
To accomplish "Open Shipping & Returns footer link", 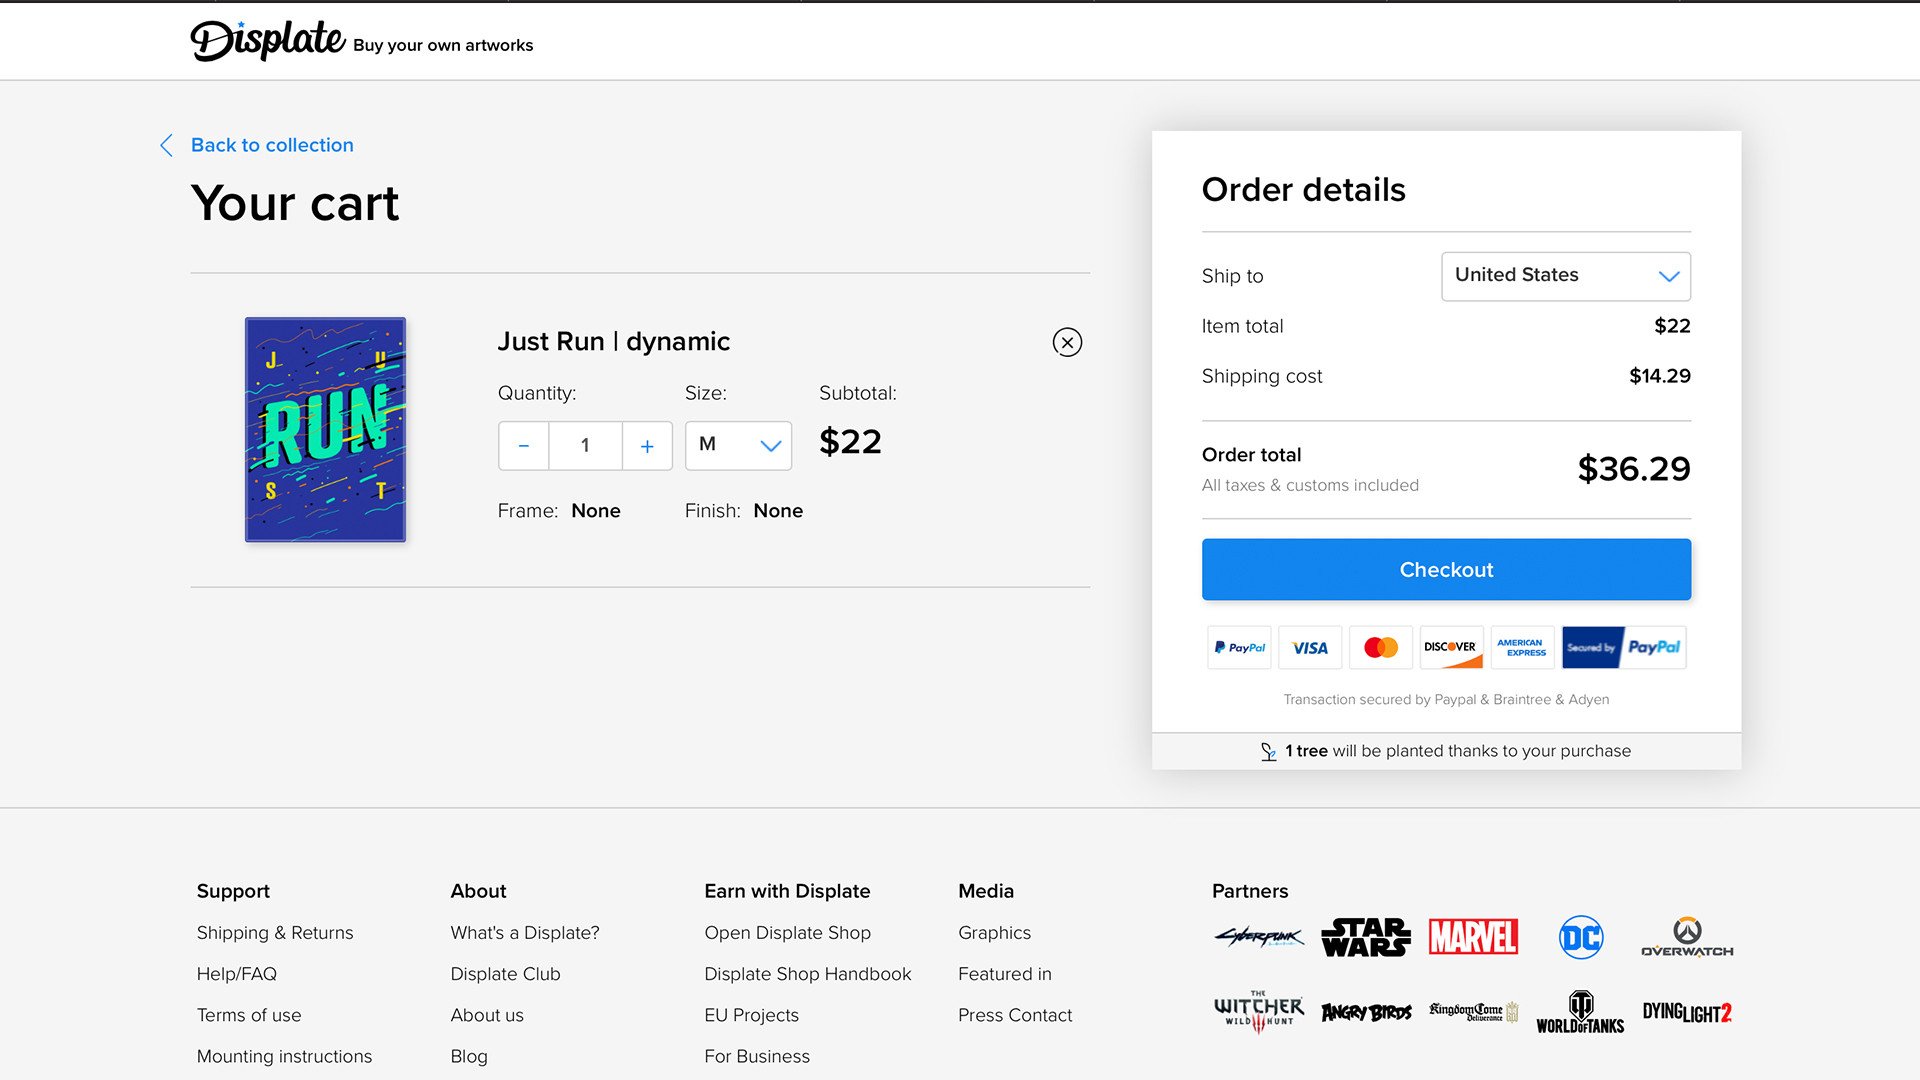I will tap(275, 933).
